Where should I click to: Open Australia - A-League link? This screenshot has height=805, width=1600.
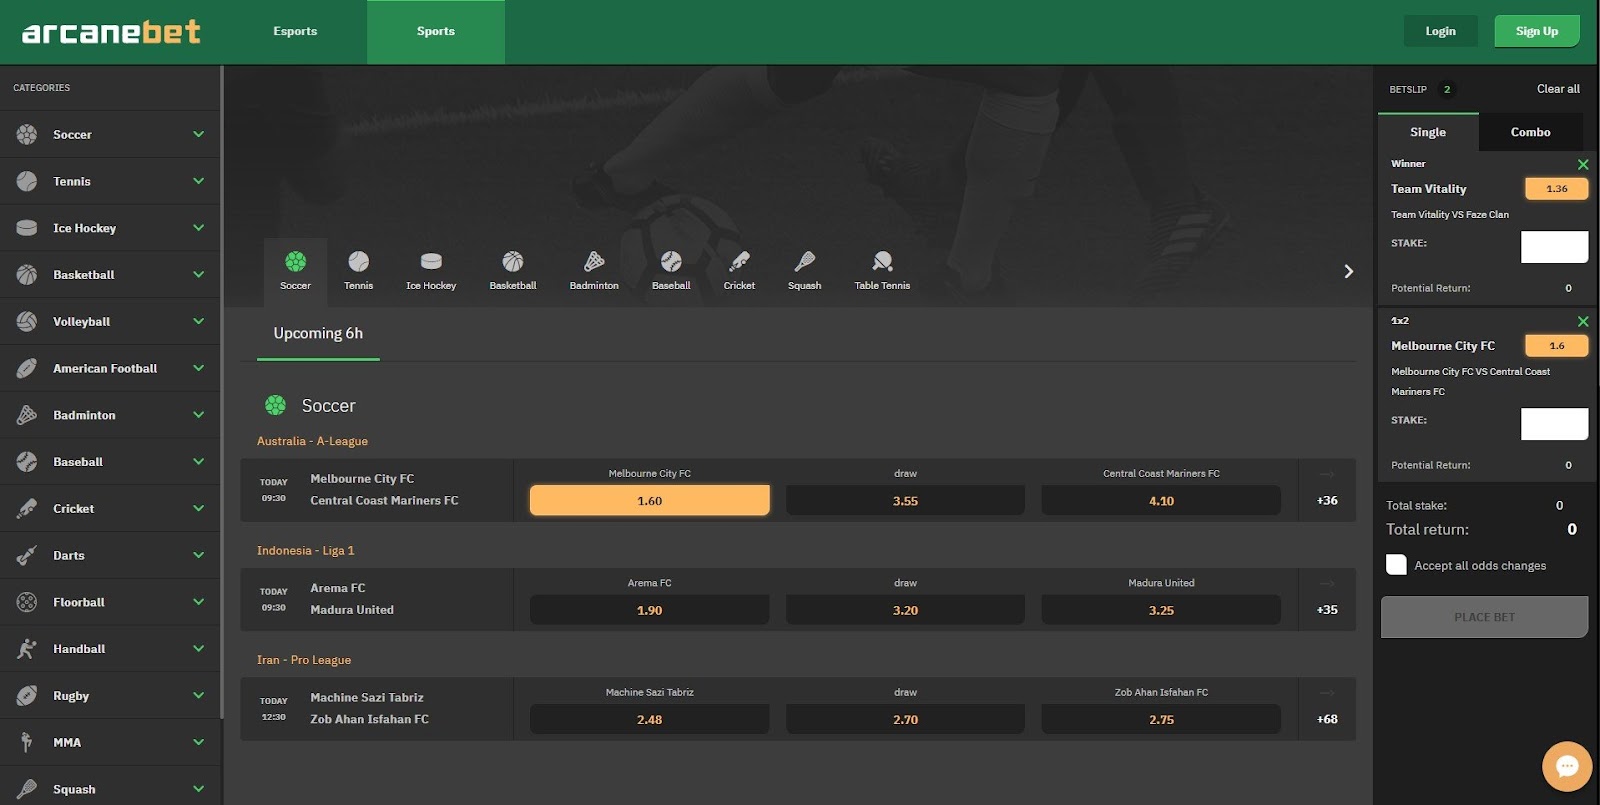pyautogui.click(x=312, y=441)
